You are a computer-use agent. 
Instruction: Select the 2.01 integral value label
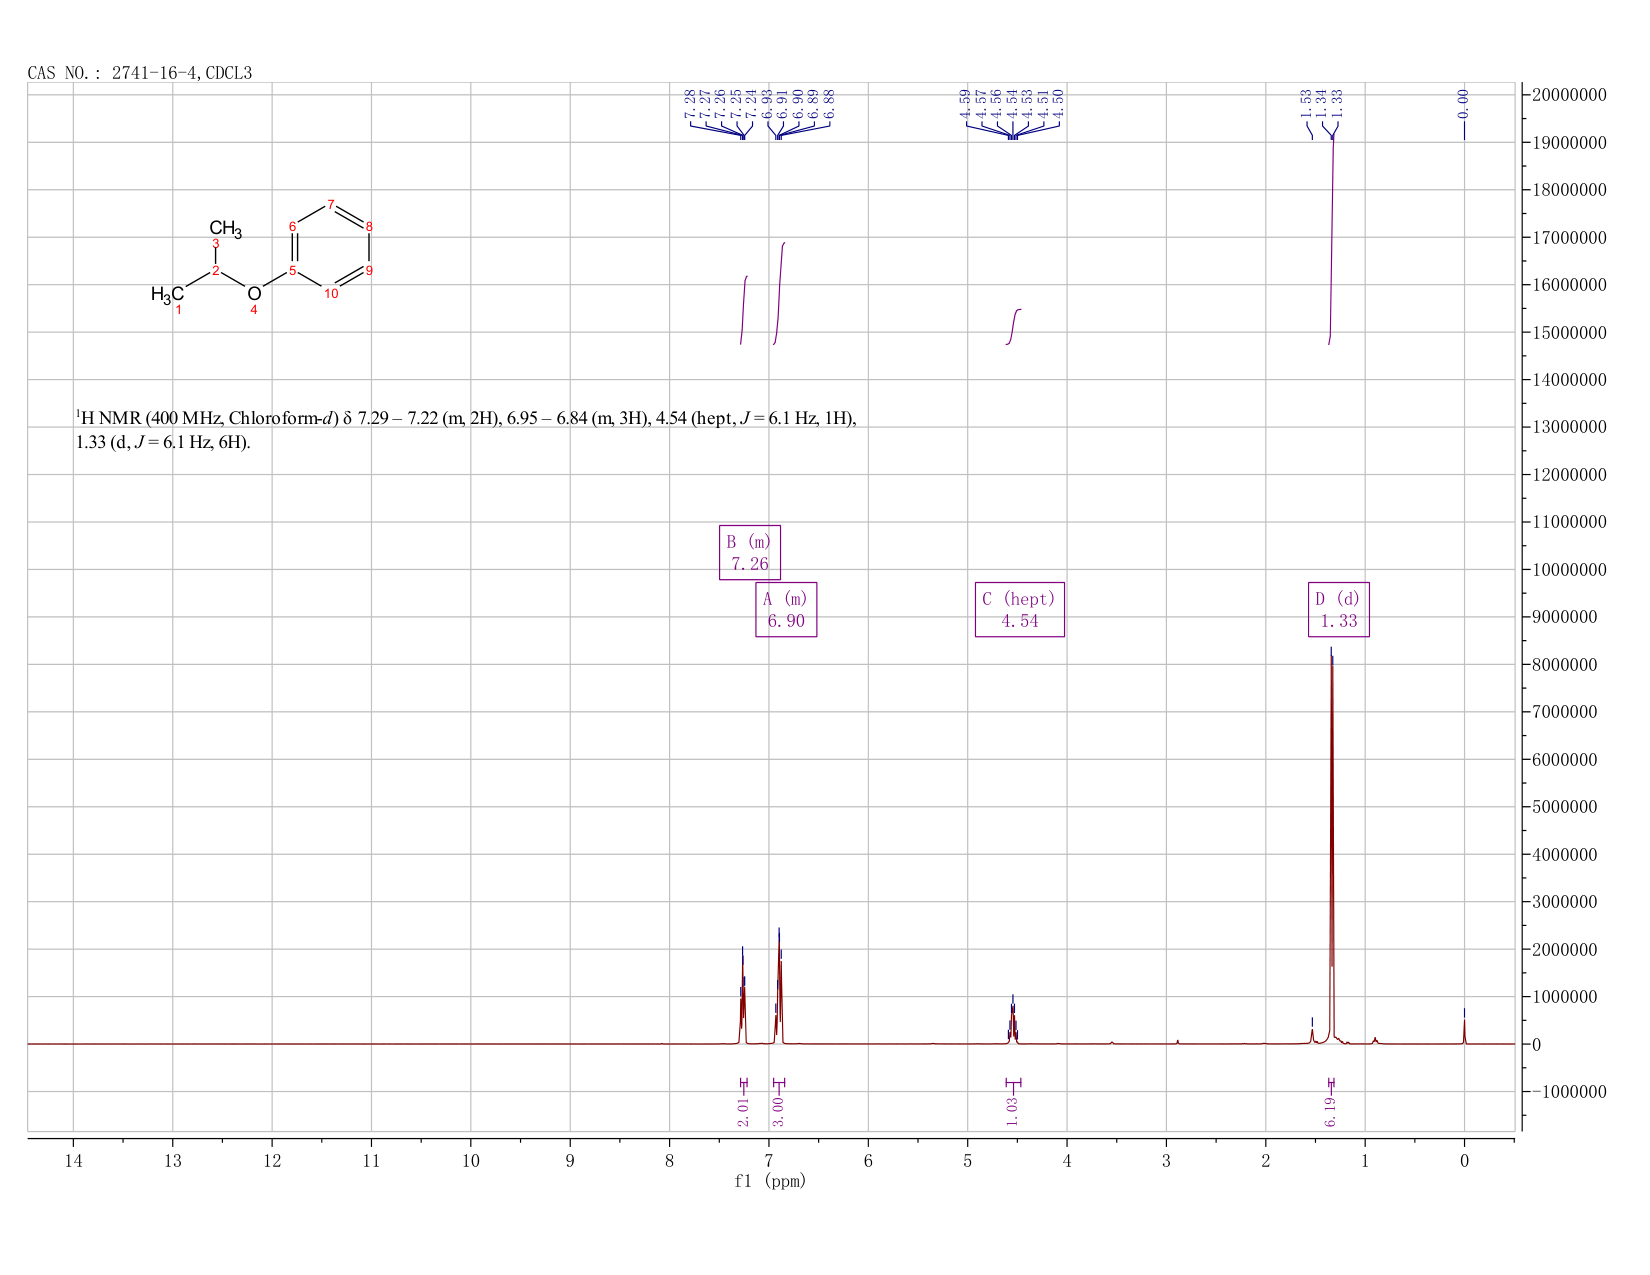743,1109
